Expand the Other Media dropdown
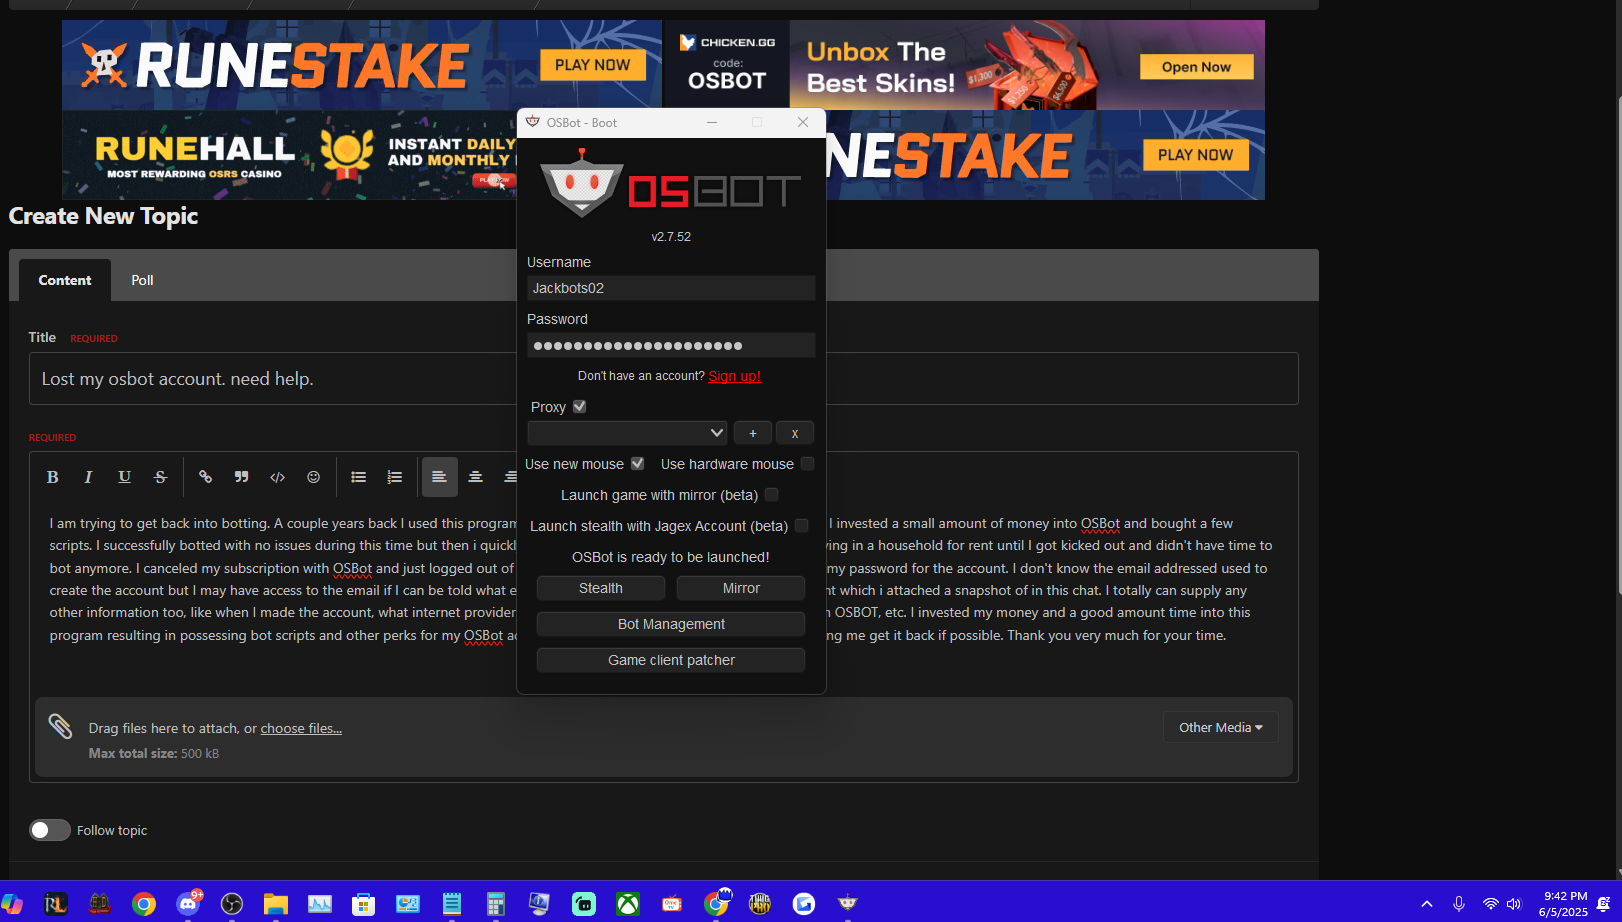The image size is (1622, 922). (1220, 727)
